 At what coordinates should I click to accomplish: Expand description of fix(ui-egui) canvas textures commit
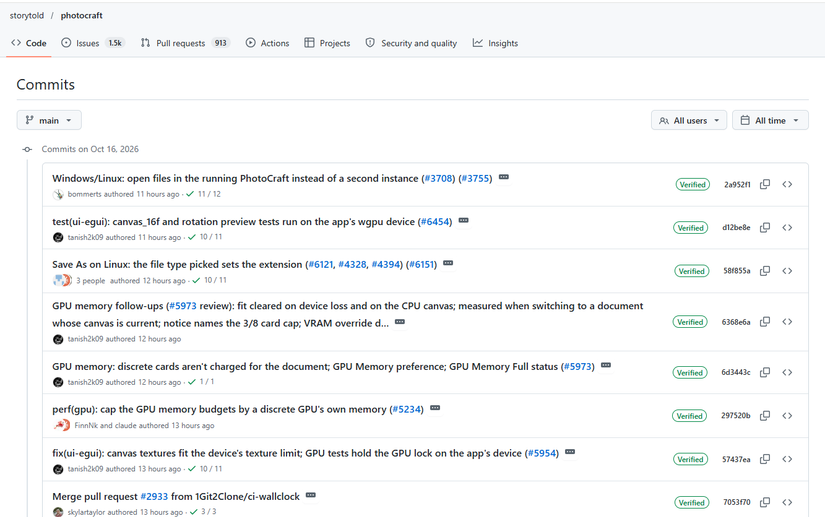[x=570, y=452]
